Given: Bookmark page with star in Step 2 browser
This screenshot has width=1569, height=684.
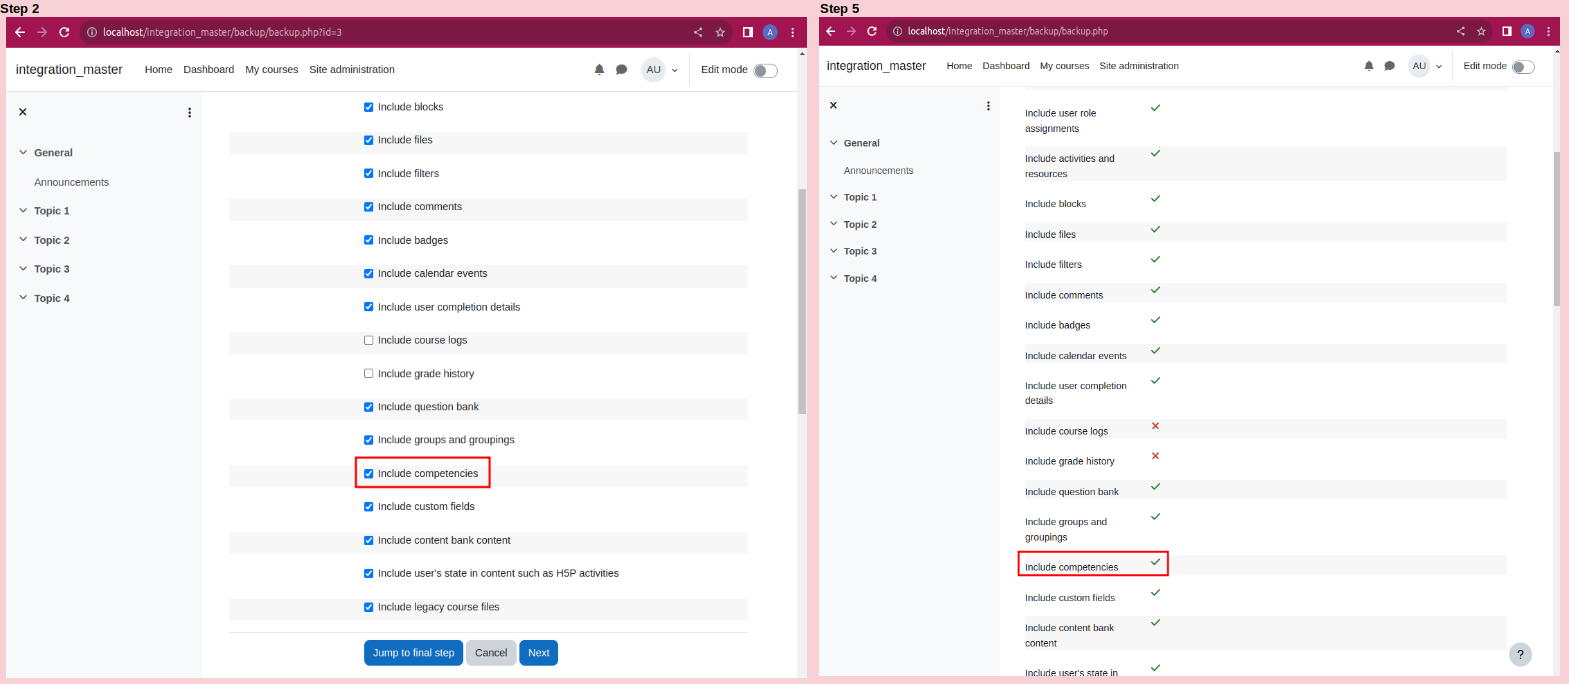Looking at the screenshot, I should (x=720, y=32).
